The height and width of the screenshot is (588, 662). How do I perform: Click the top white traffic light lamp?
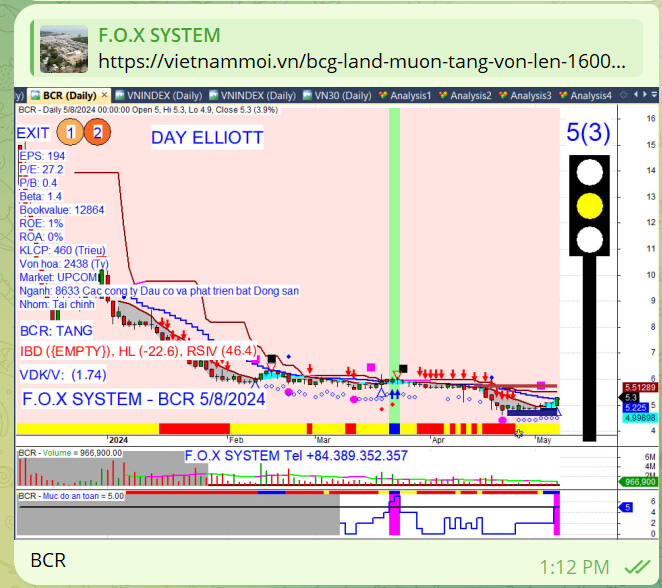(x=589, y=172)
